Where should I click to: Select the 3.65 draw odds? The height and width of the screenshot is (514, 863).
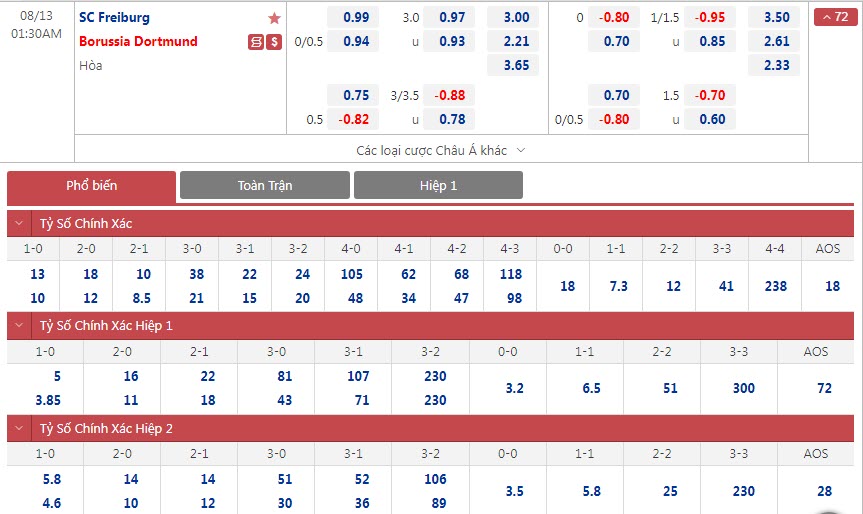click(515, 66)
